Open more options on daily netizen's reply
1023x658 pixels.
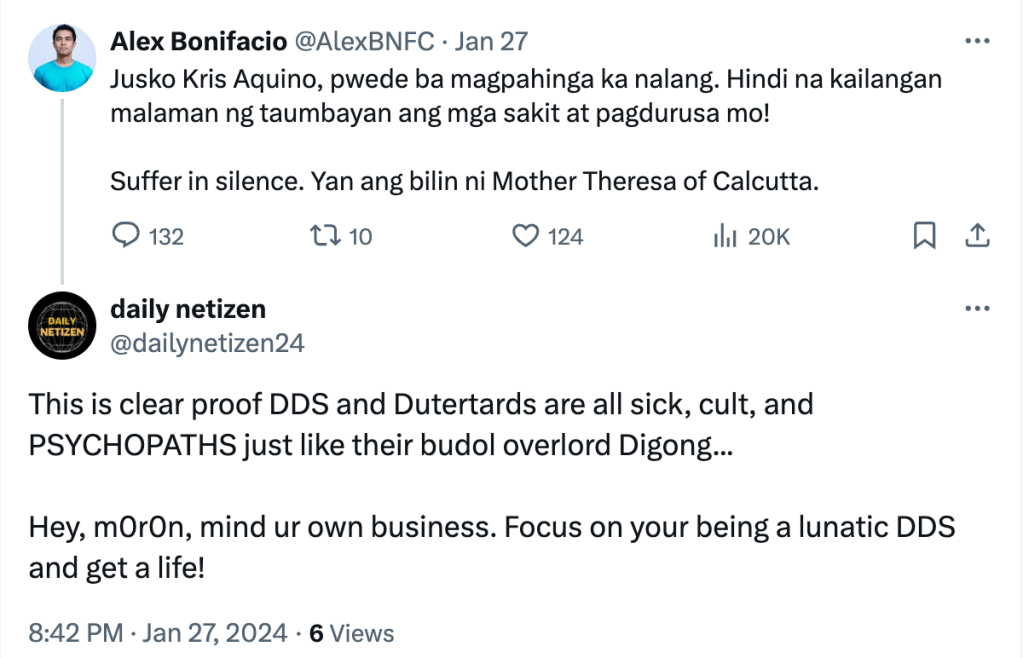pyautogui.click(x=976, y=308)
